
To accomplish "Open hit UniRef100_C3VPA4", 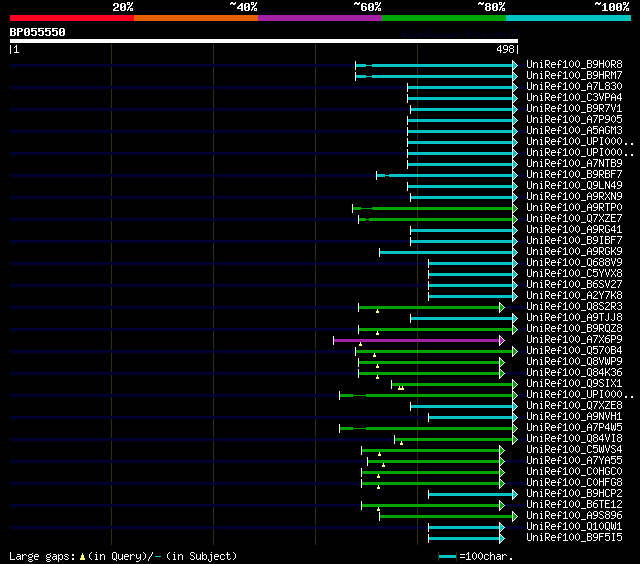I will click(574, 98).
